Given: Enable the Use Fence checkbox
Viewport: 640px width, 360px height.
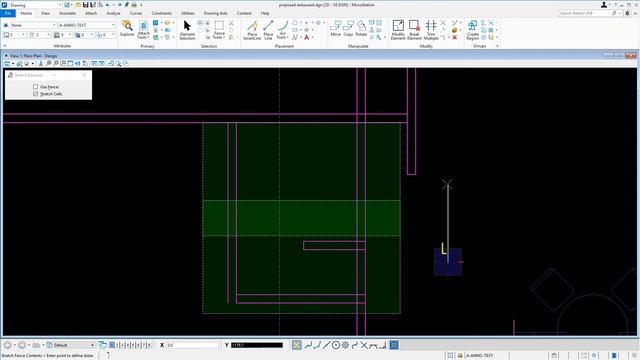Looking at the screenshot, I should [x=36, y=87].
